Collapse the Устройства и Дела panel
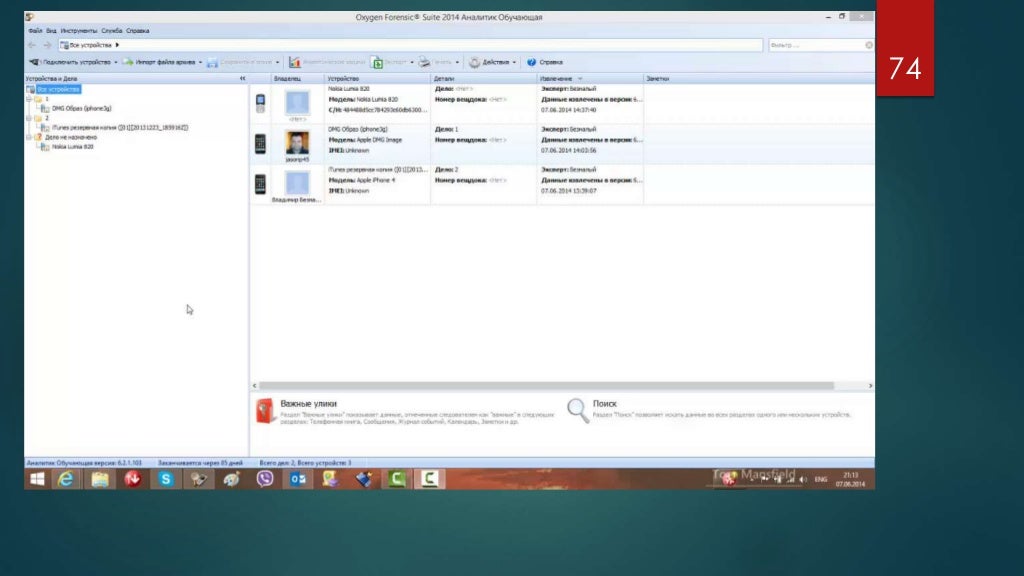 pos(242,78)
